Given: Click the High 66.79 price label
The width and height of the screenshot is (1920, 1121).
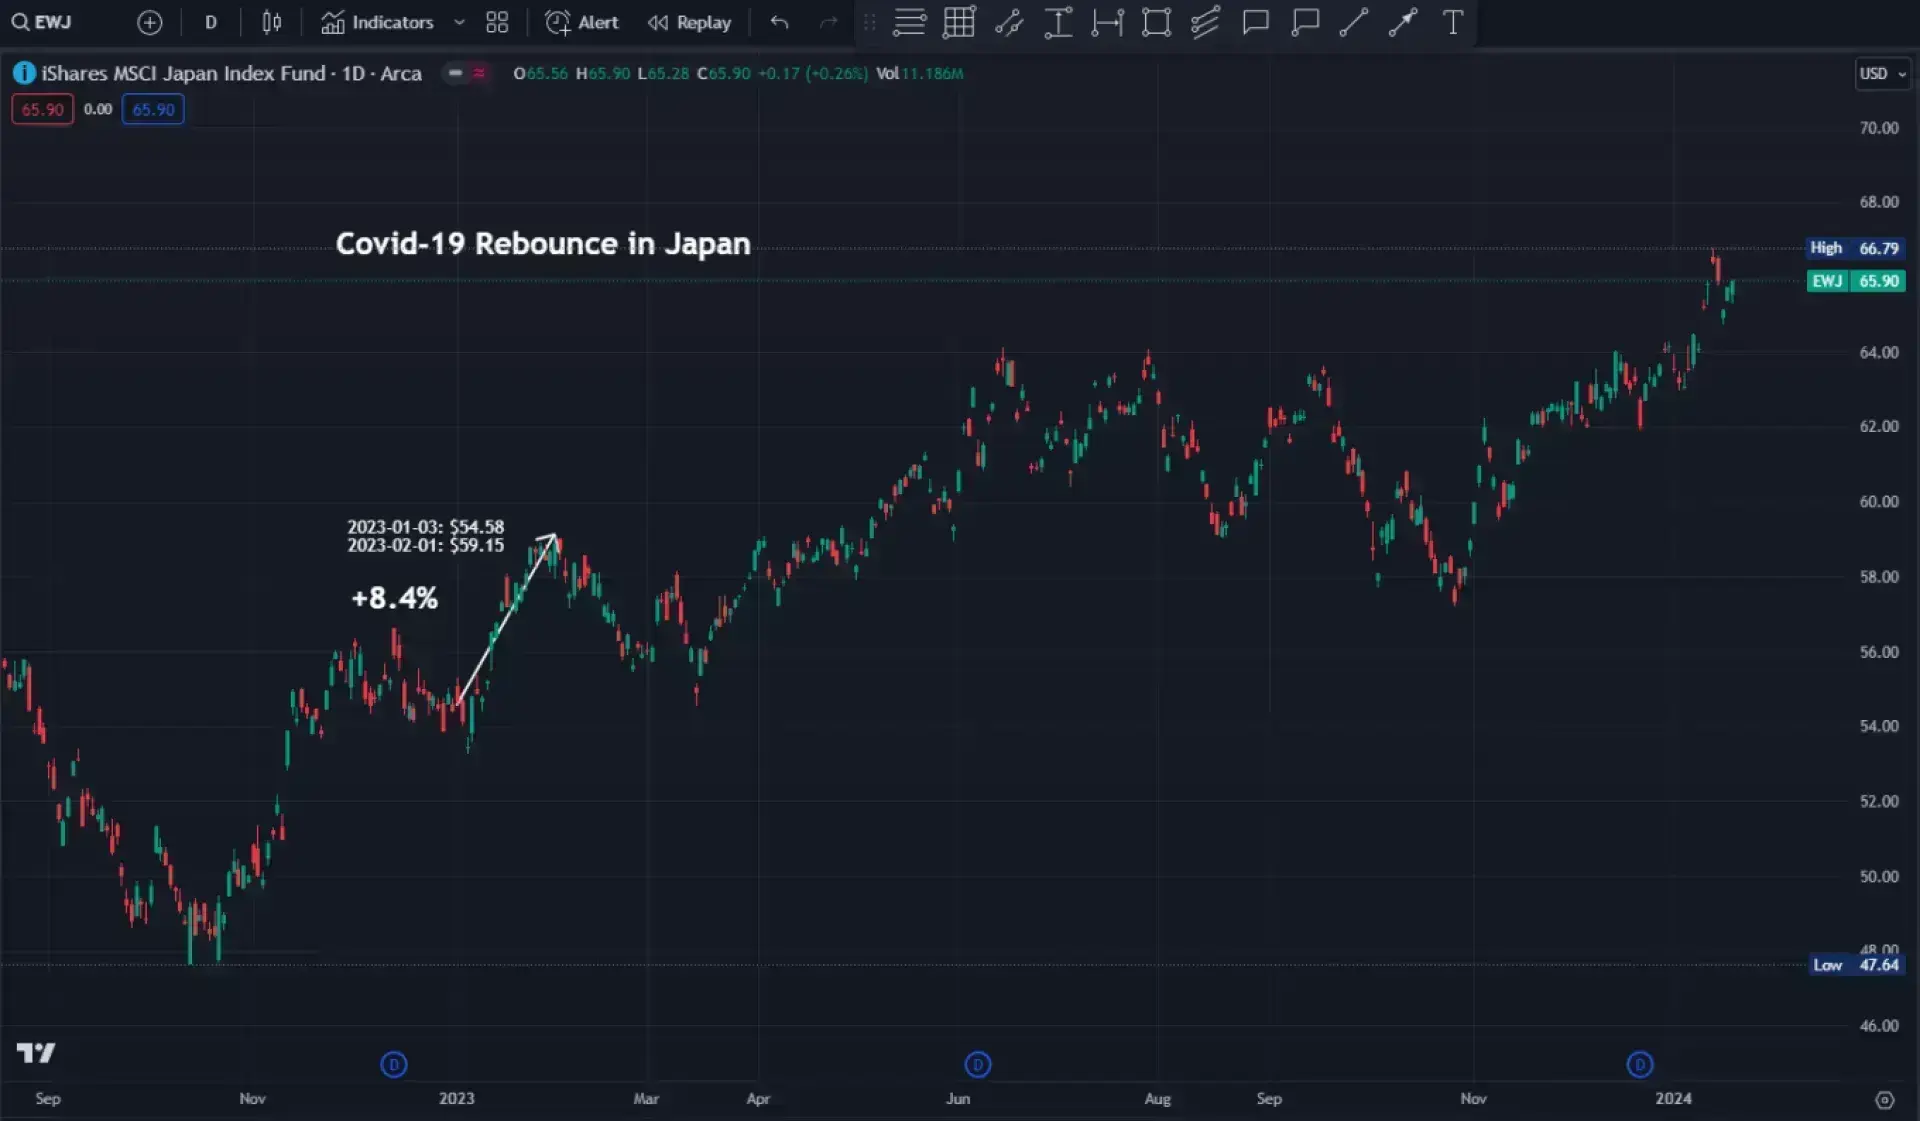Looking at the screenshot, I should point(1854,248).
